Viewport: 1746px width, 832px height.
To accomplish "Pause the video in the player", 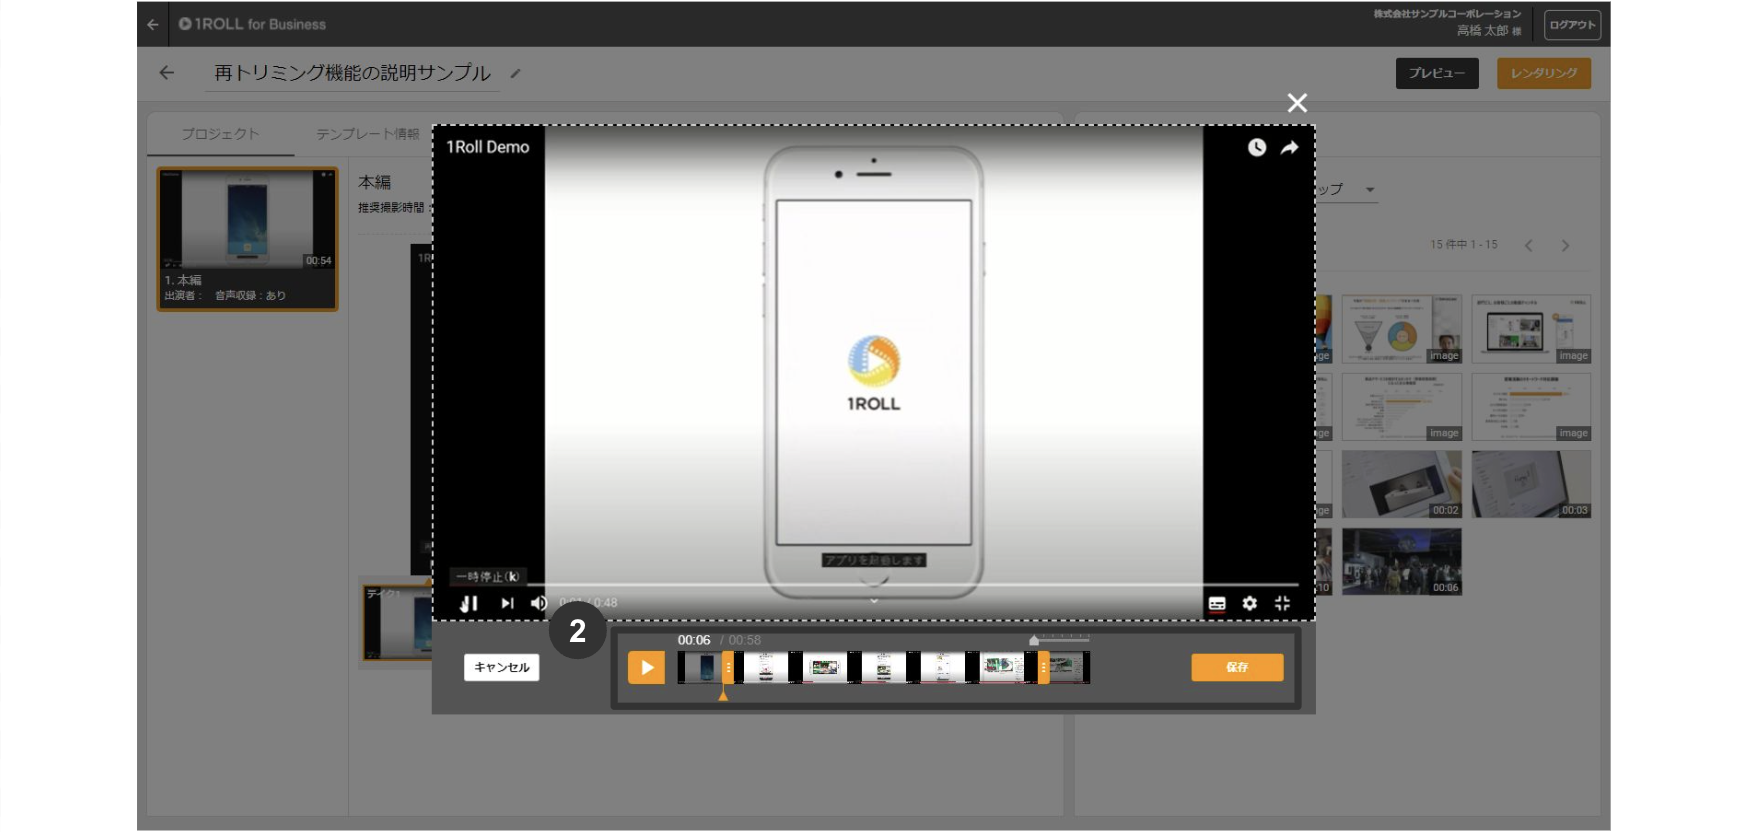I will (469, 603).
